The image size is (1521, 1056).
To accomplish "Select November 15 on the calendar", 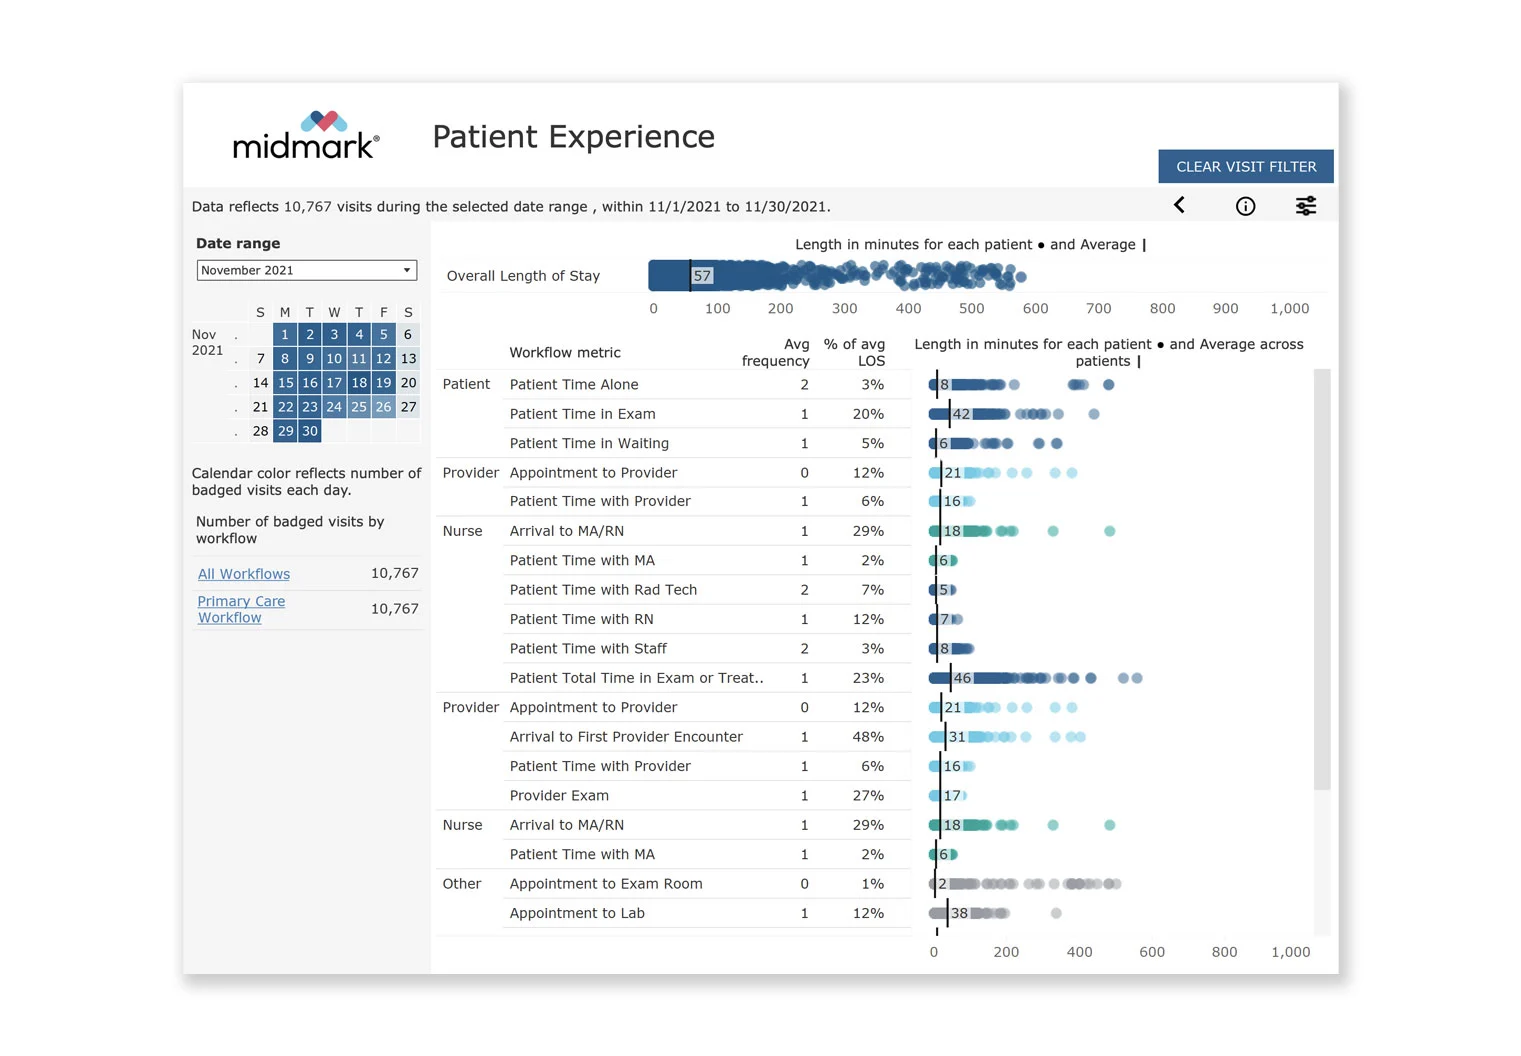I will (x=285, y=382).
